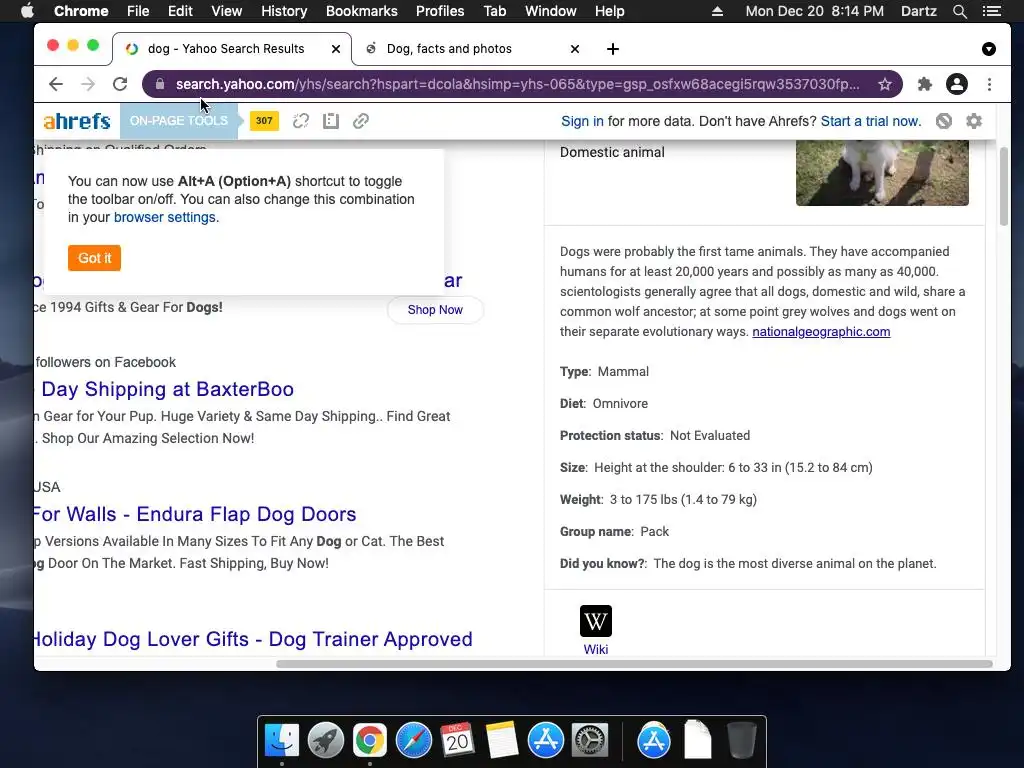The height and width of the screenshot is (768, 1024).
Task: Open a new tab with plus button
Action: pyautogui.click(x=613, y=49)
